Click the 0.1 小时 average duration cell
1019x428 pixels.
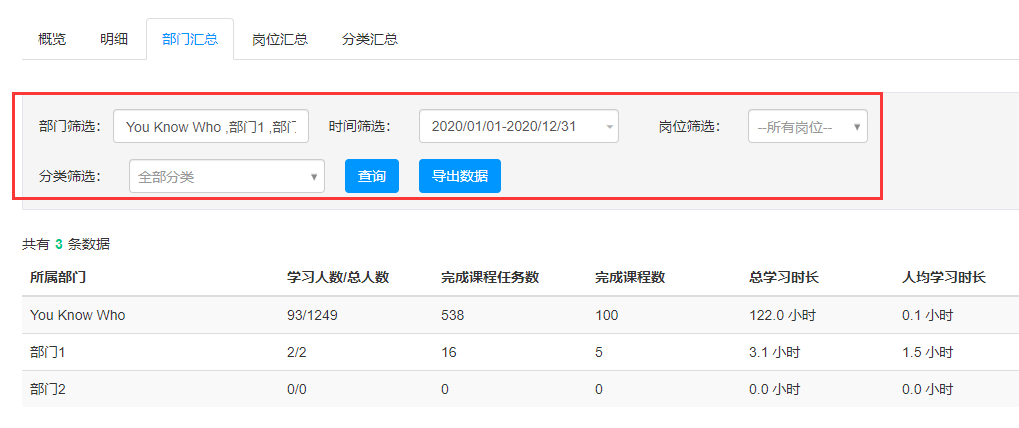(927, 316)
